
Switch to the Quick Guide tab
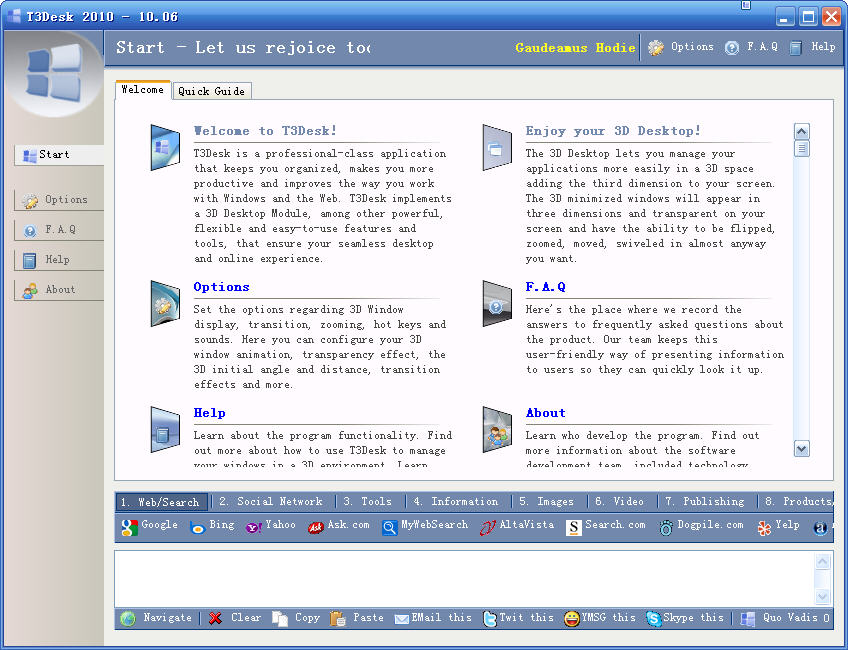click(211, 91)
